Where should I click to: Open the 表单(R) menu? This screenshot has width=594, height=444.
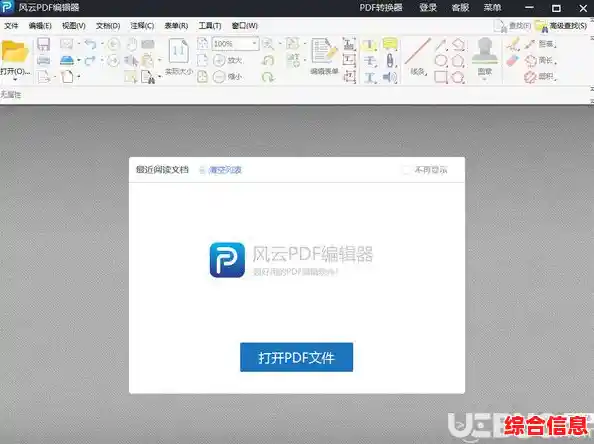tap(176, 26)
